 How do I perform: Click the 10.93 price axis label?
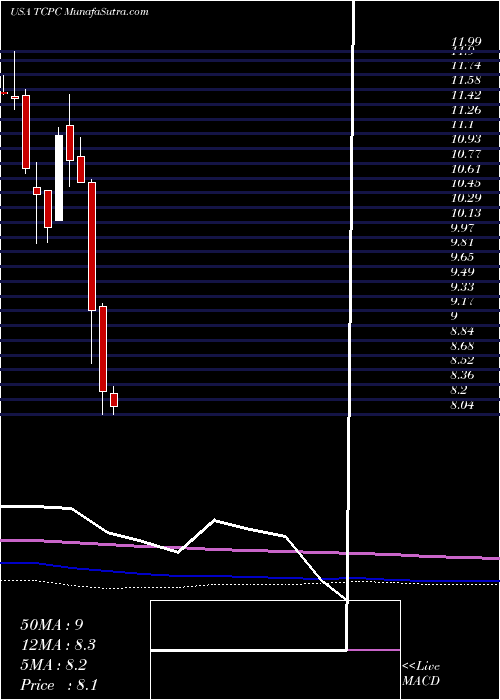[x=466, y=139]
